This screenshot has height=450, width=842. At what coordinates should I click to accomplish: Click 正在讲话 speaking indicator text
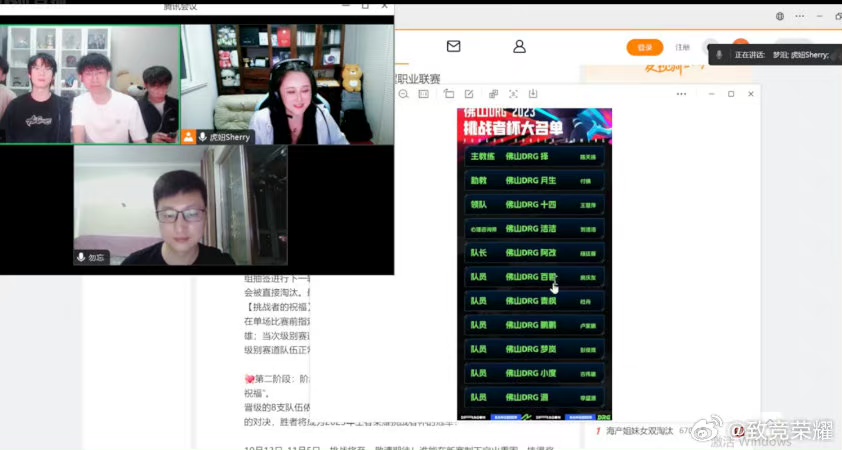pos(750,55)
